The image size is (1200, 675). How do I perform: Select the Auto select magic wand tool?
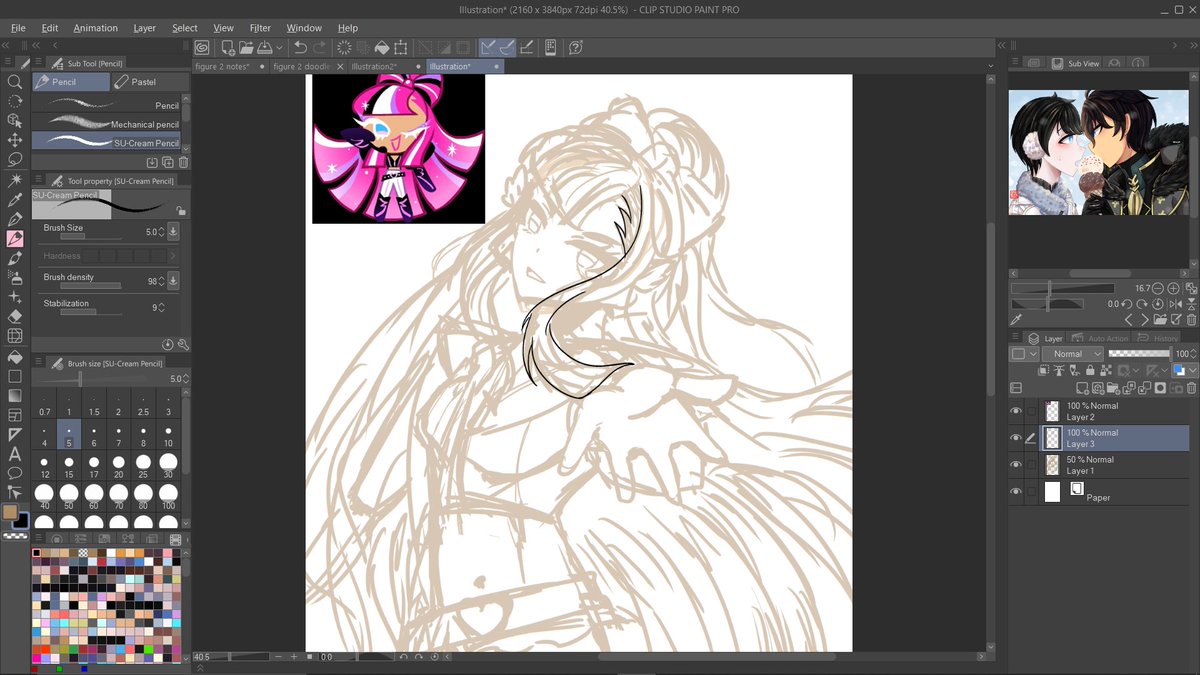click(14, 180)
